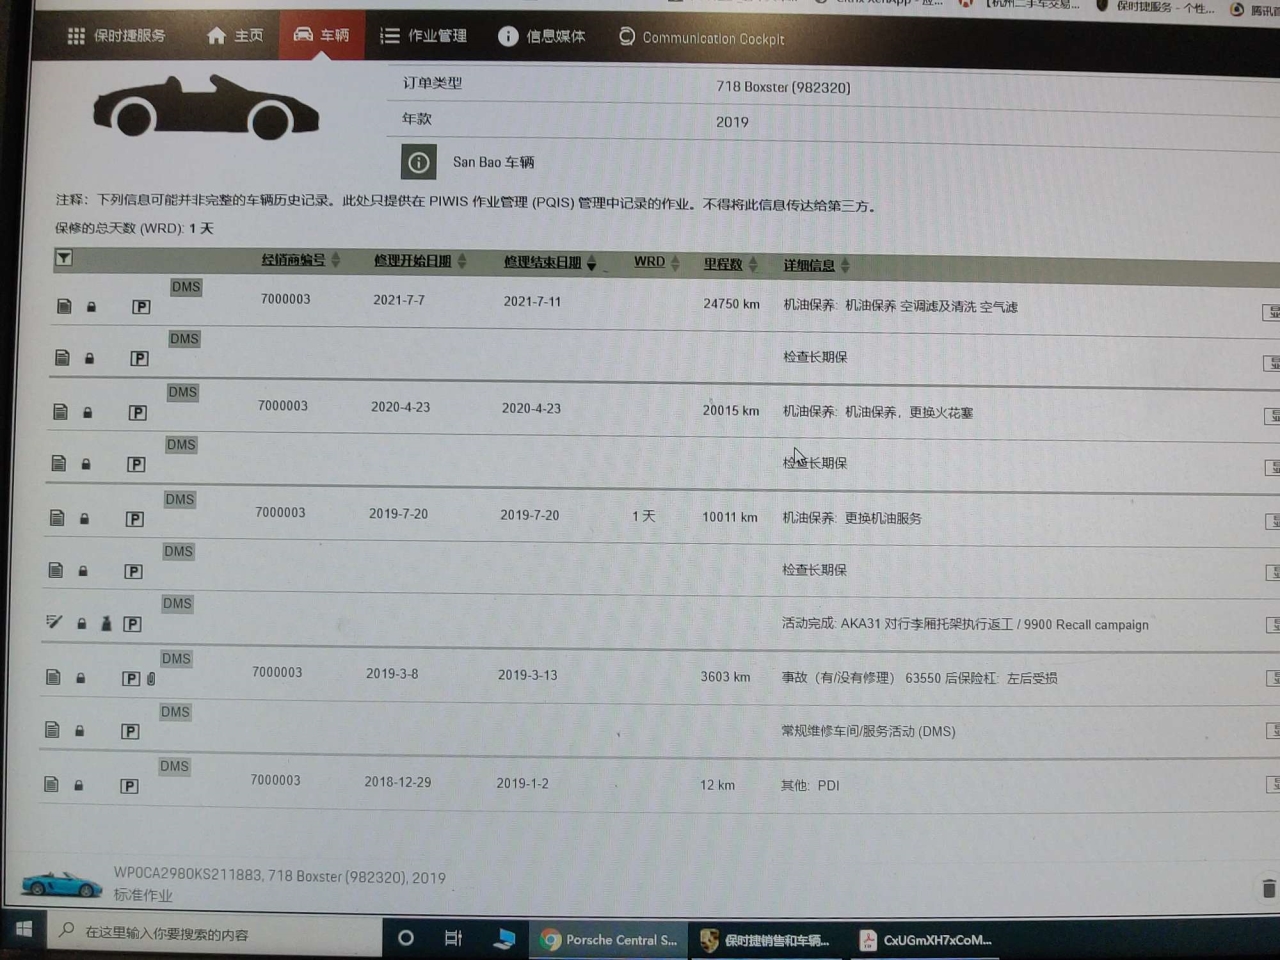Click the table filter funnel icon
Viewport: 1280px width, 960px height.
(x=64, y=258)
